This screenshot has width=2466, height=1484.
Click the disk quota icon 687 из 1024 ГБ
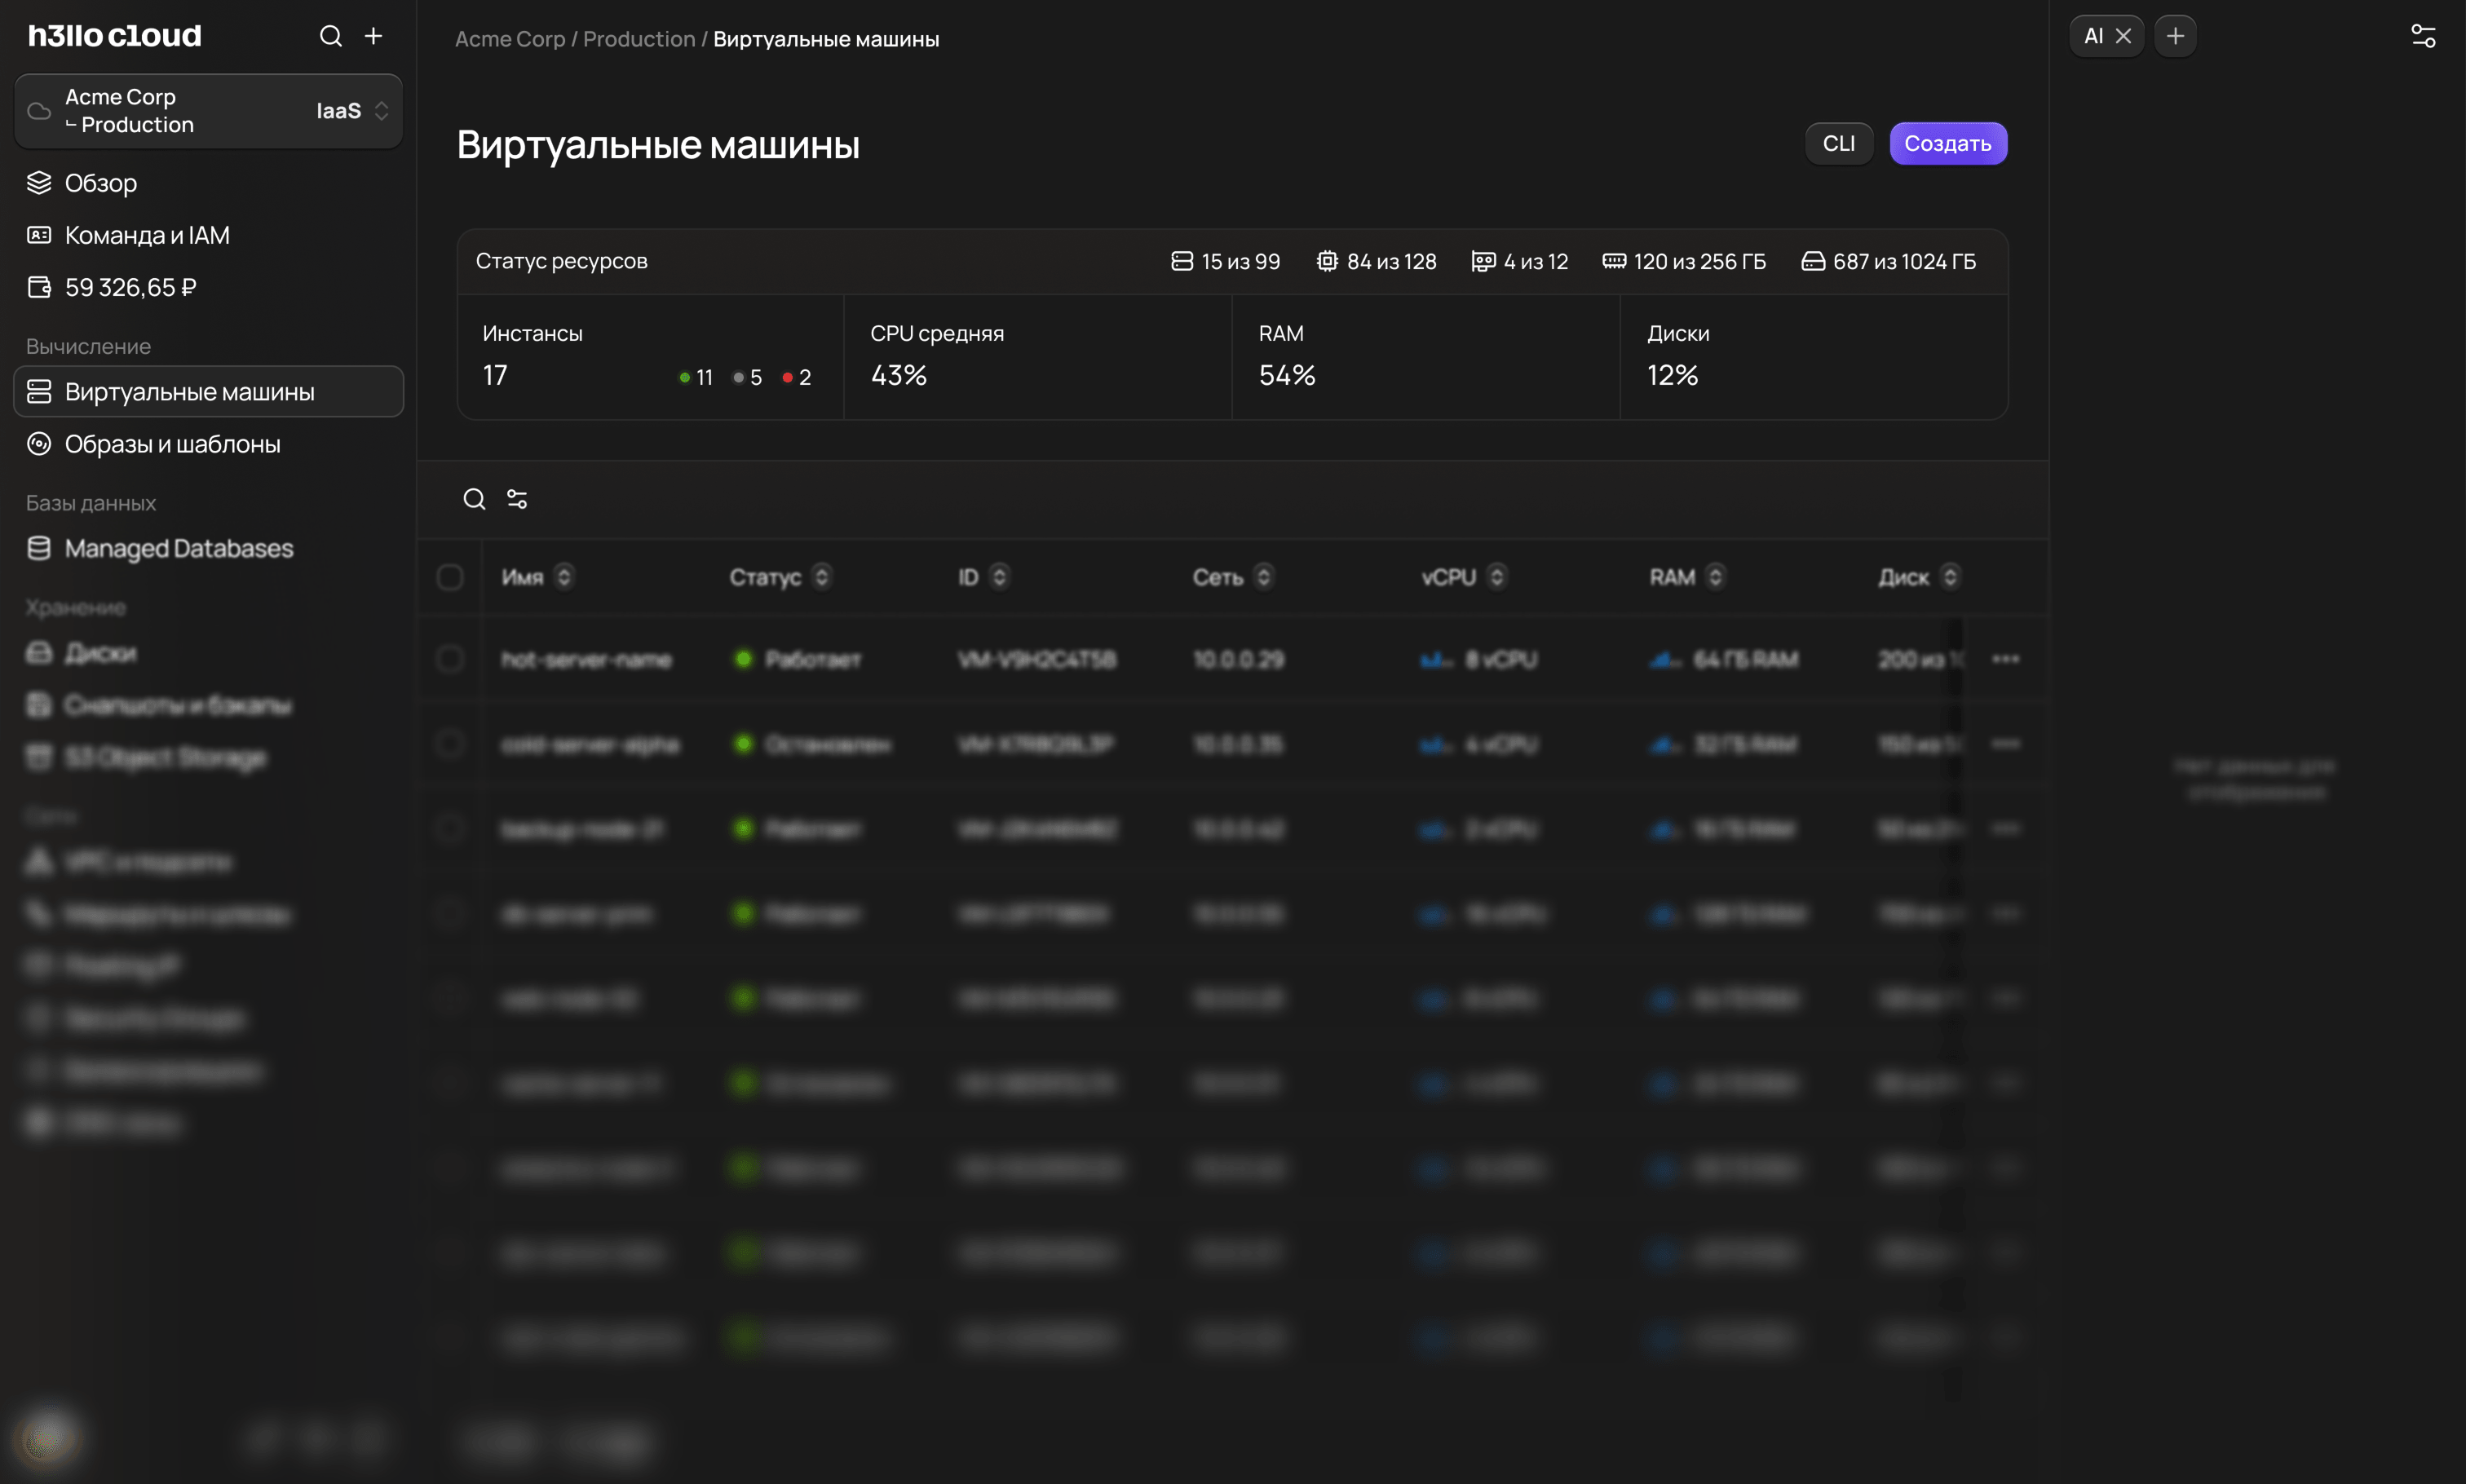tap(1813, 261)
